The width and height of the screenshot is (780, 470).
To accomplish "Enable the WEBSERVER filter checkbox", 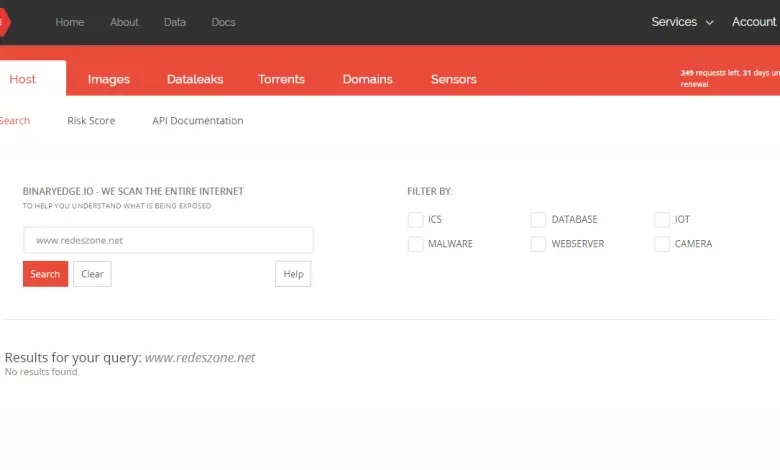I will coord(538,244).
